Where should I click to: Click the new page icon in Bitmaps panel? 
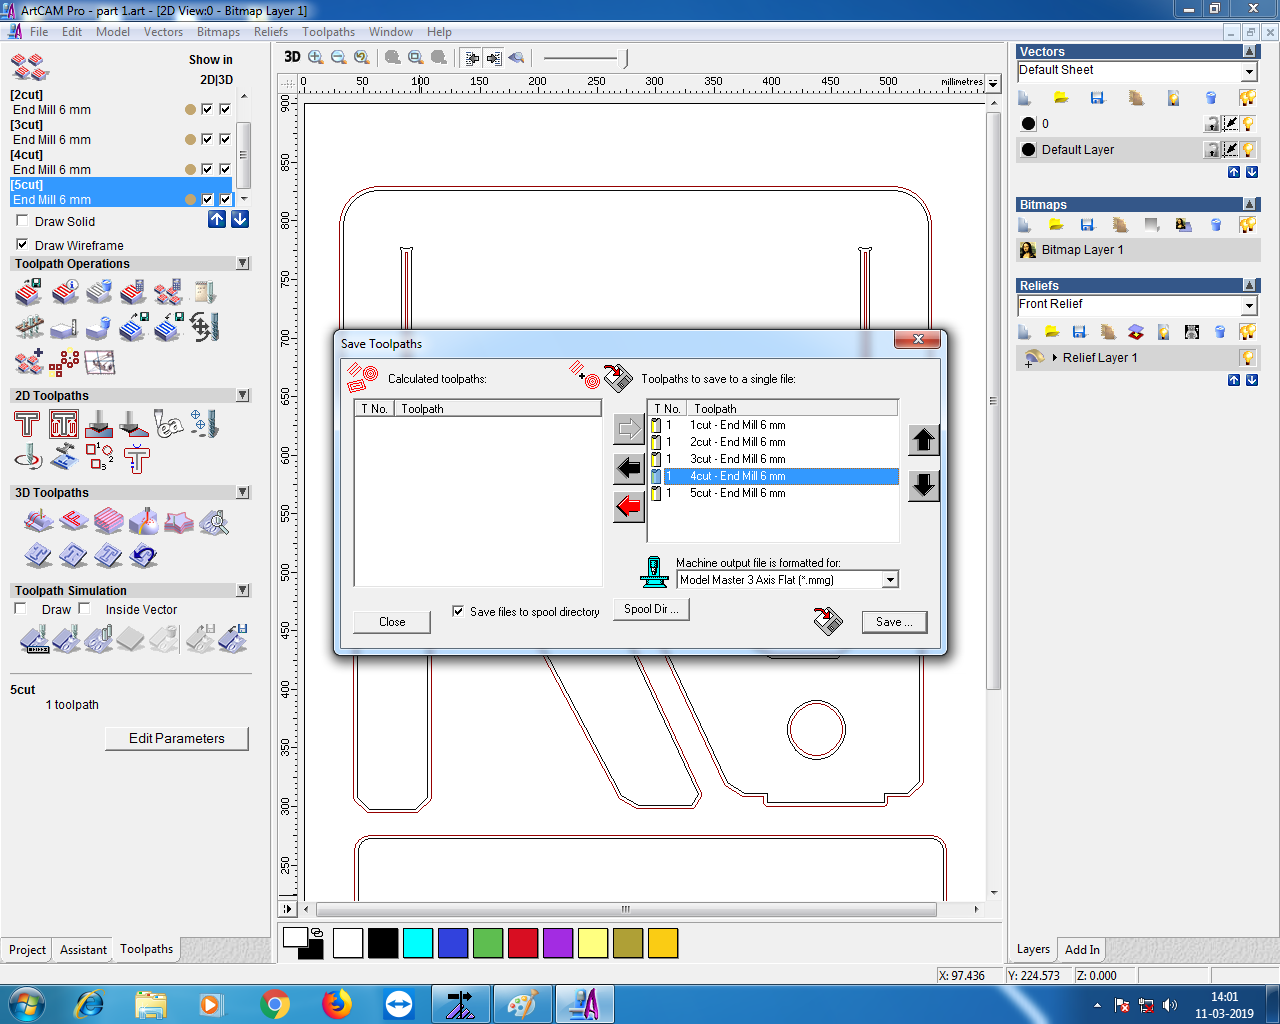click(1025, 224)
